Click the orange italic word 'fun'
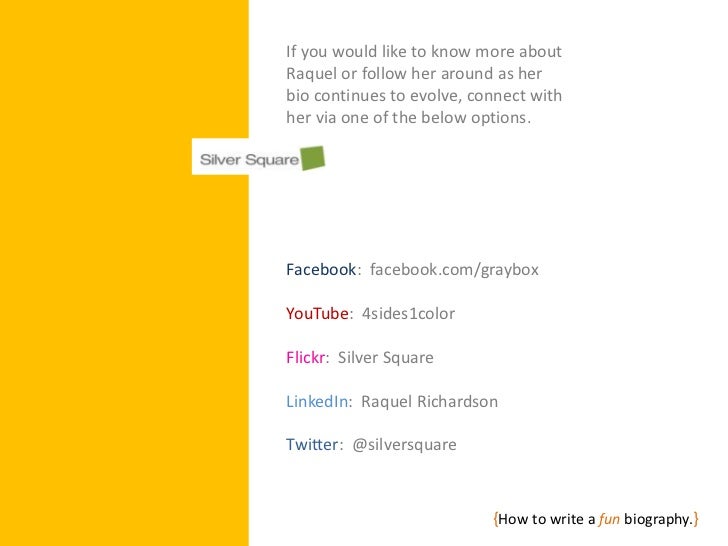 (609, 519)
